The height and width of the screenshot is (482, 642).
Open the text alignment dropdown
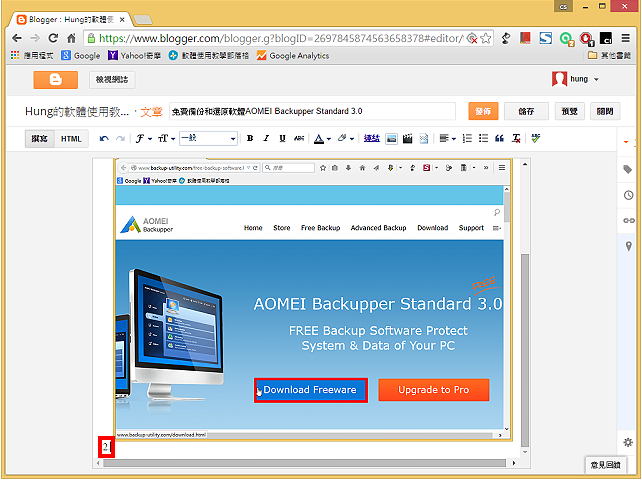click(x=448, y=138)
